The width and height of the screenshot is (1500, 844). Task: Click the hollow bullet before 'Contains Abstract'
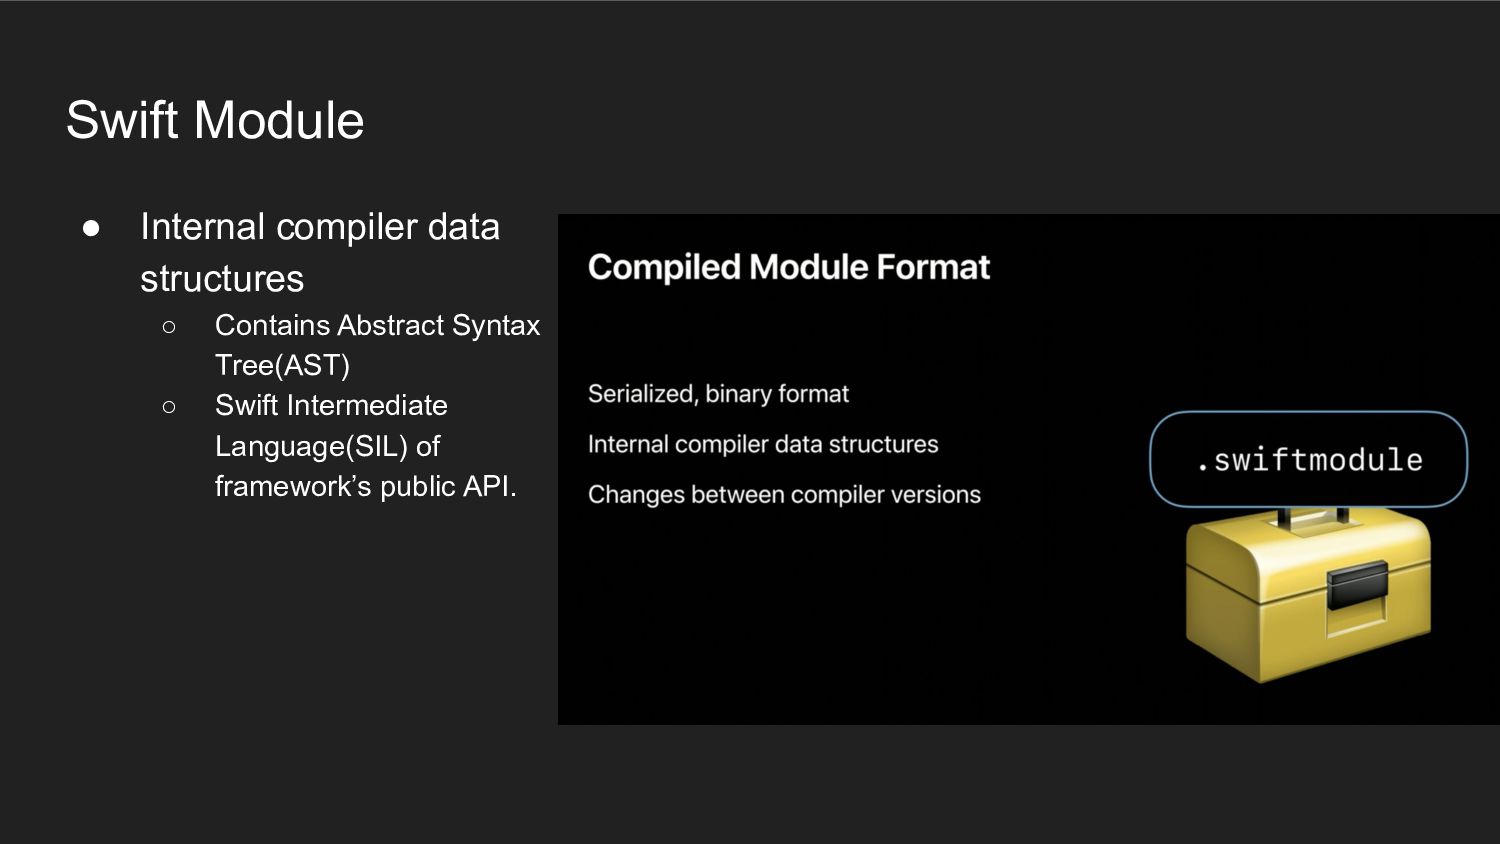[x=168, y=326]
